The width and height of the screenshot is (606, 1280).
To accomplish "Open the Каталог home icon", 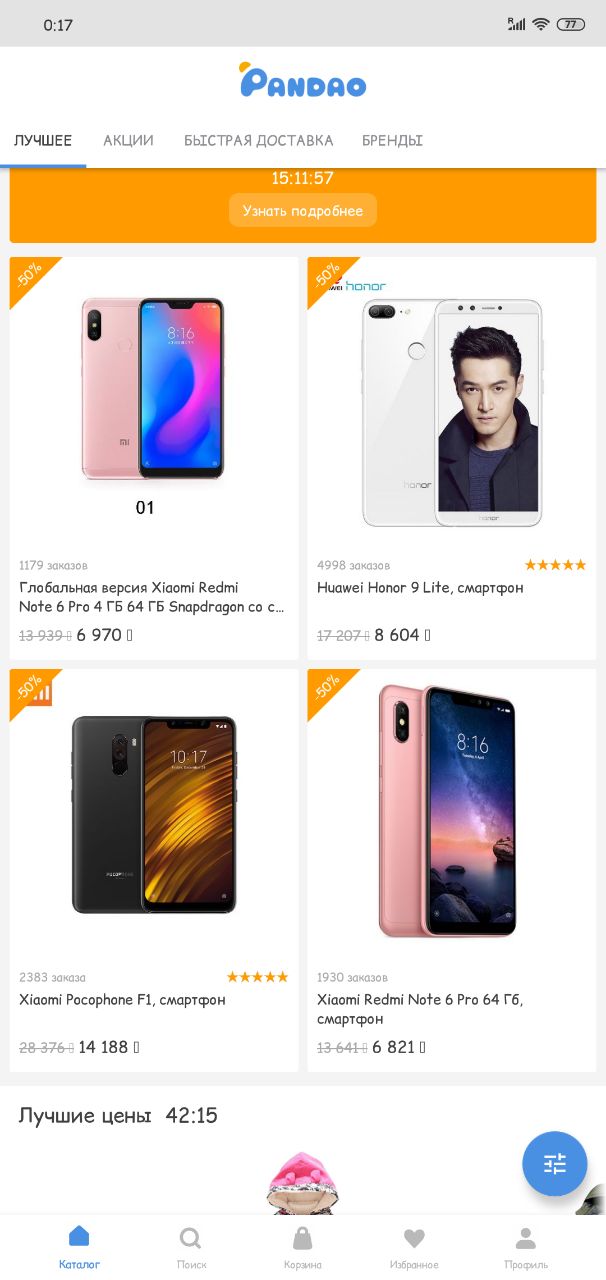I will click(79, 1237).
